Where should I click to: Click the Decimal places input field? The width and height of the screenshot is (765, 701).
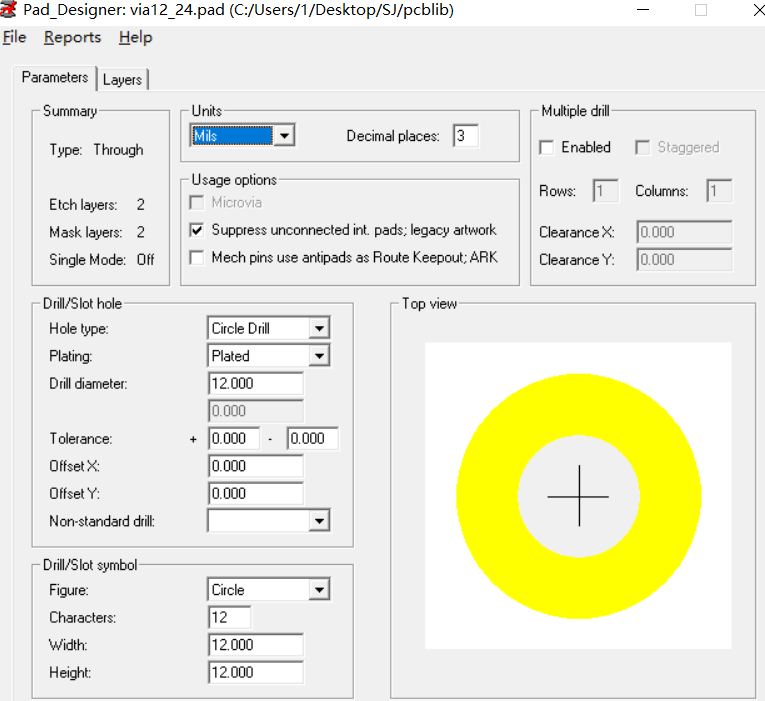tap(465, 136)
